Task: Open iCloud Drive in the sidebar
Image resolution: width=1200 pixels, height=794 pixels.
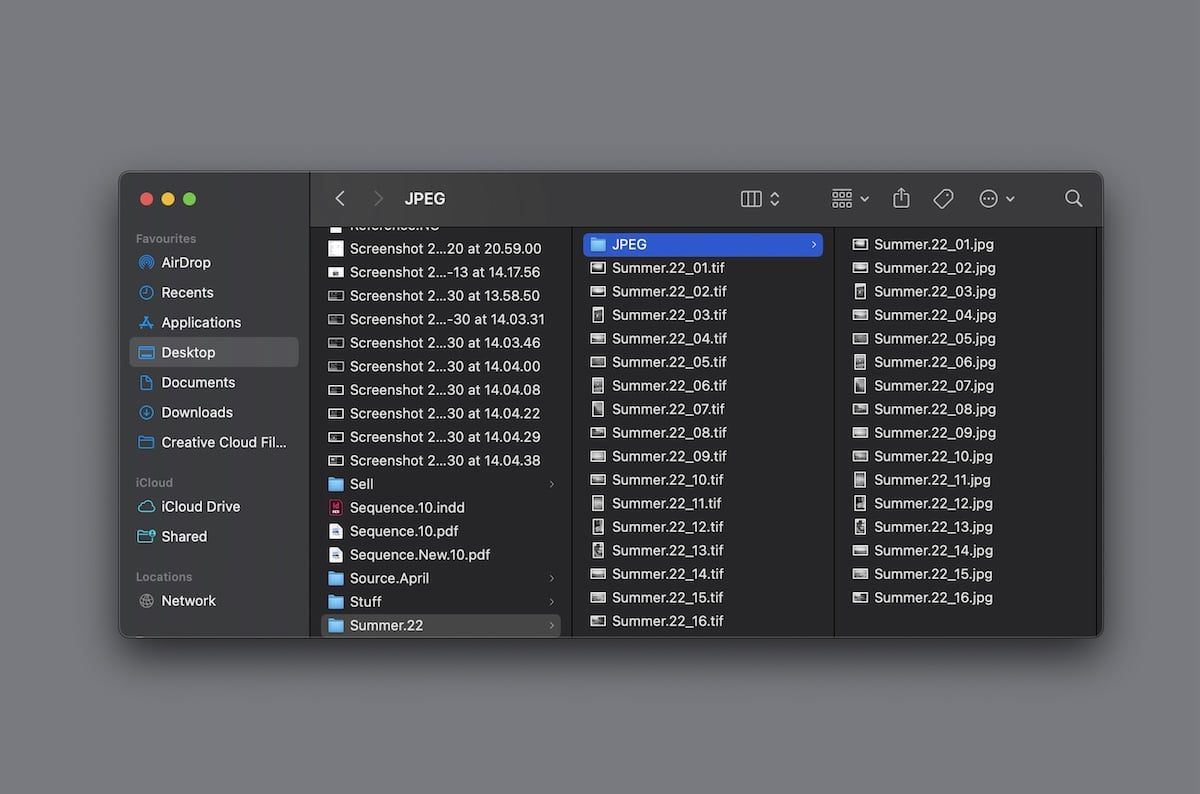Action: 199,507
